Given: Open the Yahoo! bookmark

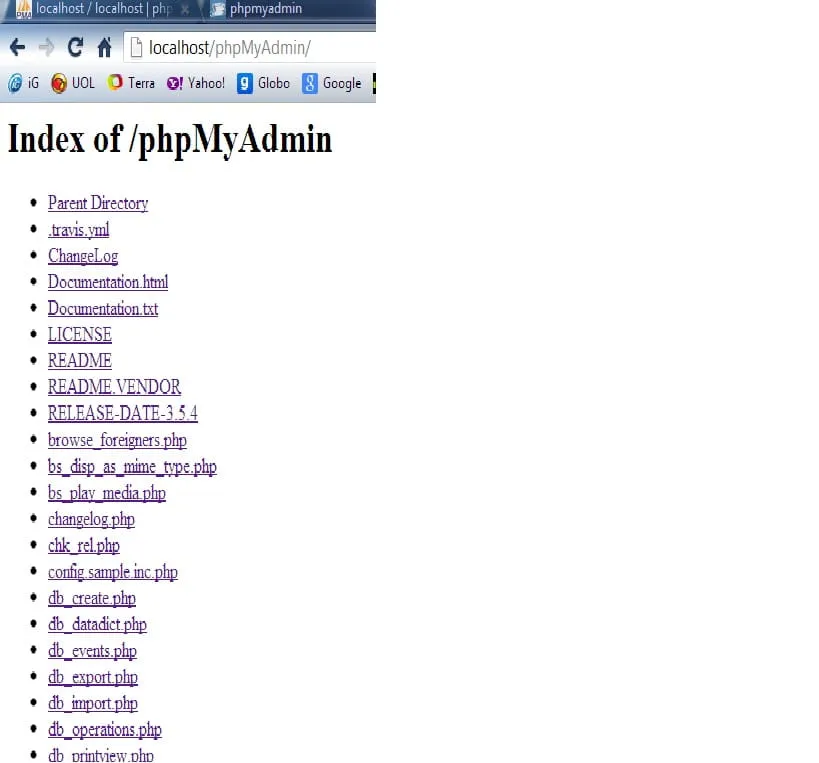Looking at the screenshot, I should (195, 83).
